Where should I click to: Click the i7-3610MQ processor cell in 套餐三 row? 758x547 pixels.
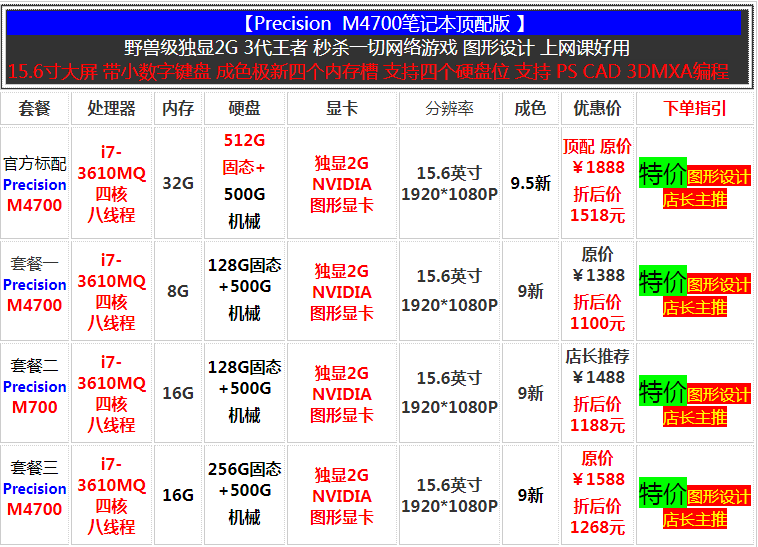[x=112, y=495]
